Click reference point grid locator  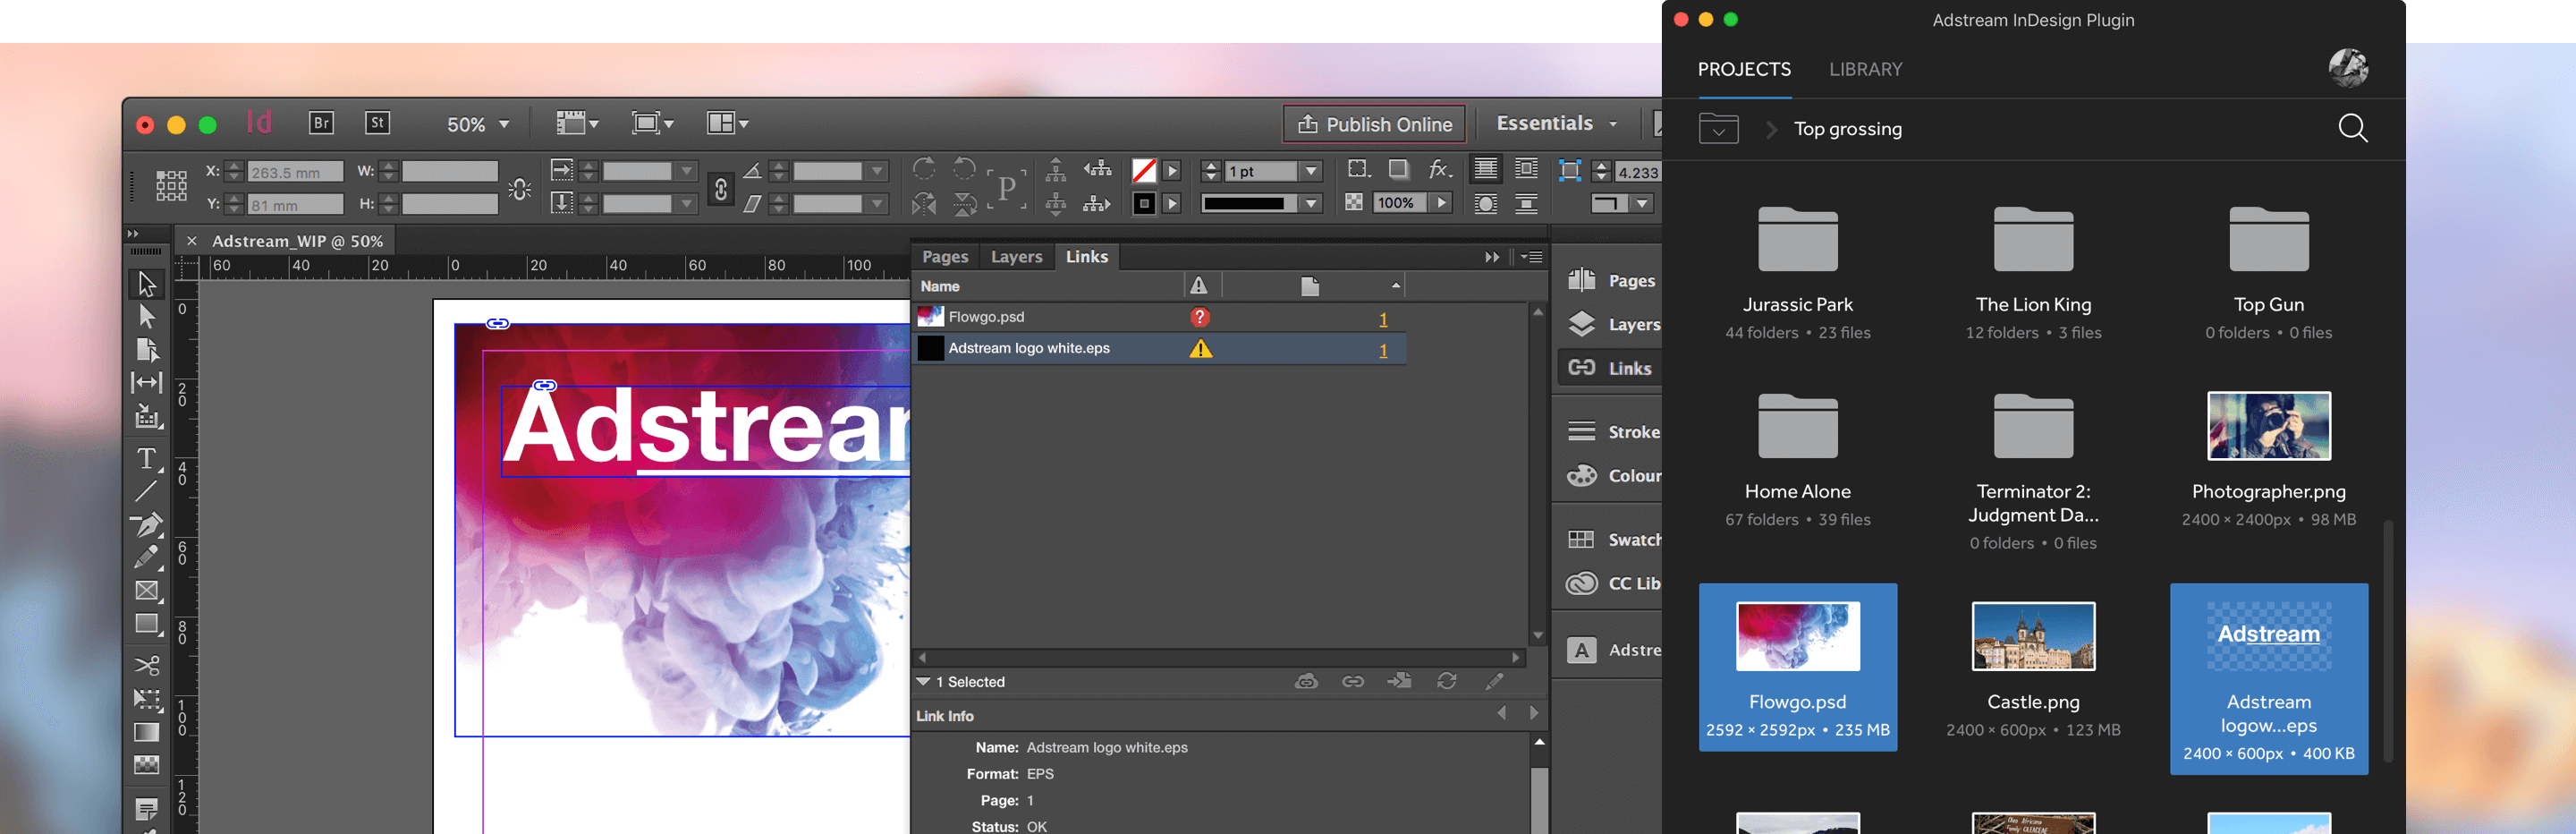click(x=171, y=185)
